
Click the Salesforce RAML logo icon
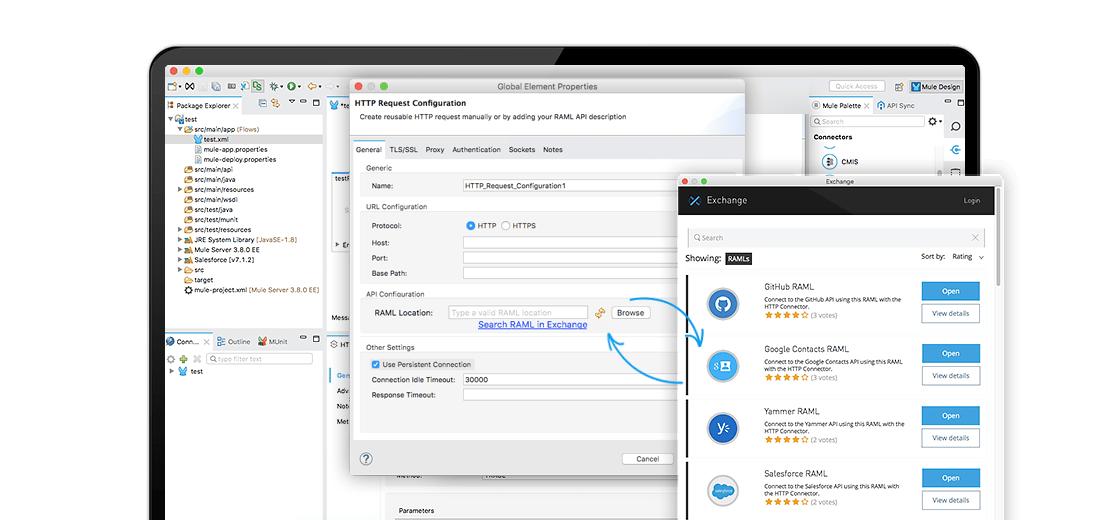(x=722, y=491)
